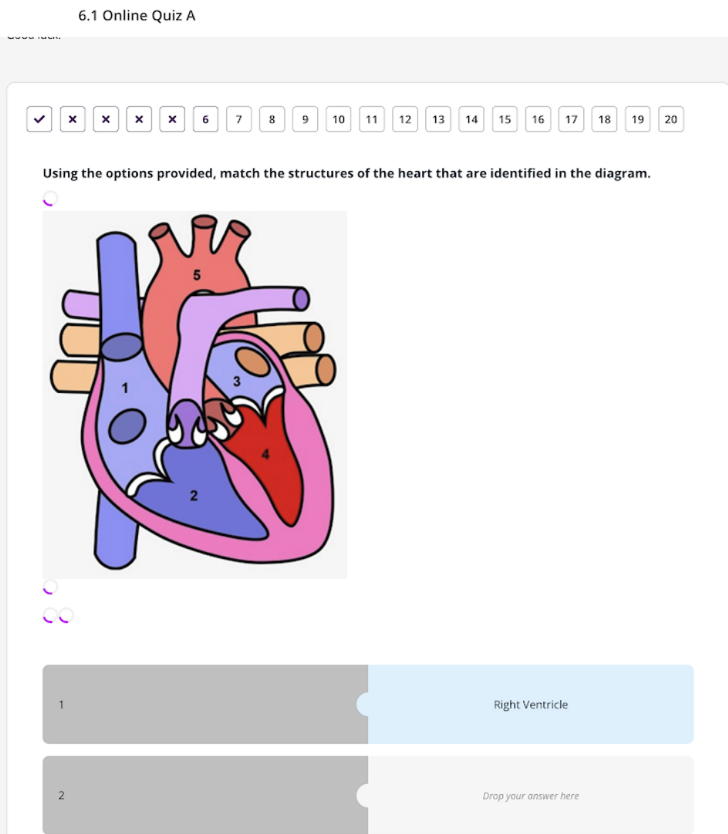The width and height of the screenshot is (728, 834).
Task: Select the gray row labeled 2
Action: (204, 796)
